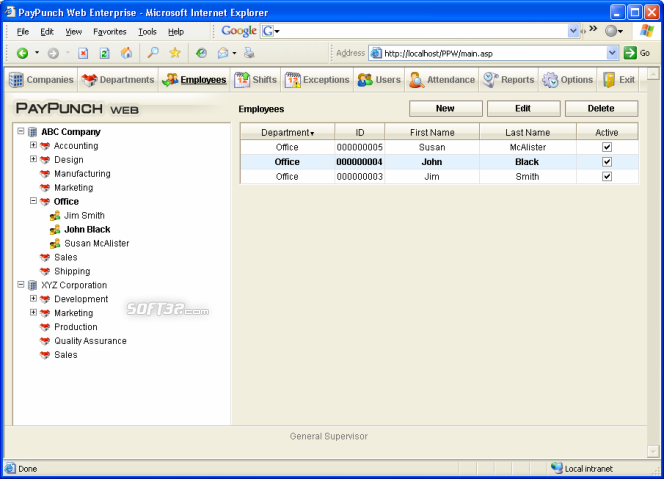Click the page scrollbar down arrow
664x479 pixels.
[x=653, y=451]
